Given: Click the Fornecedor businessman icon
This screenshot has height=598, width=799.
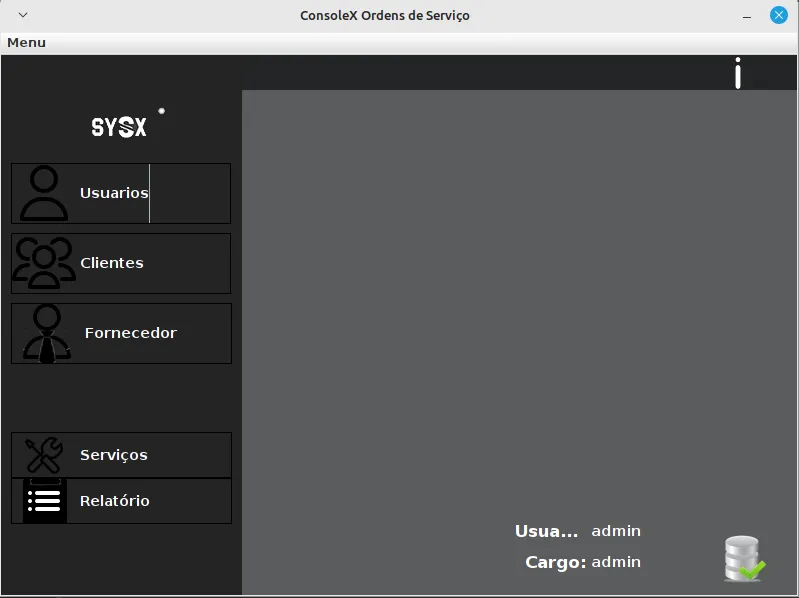Looking at the screenshot, I should (x=46, y=333).
